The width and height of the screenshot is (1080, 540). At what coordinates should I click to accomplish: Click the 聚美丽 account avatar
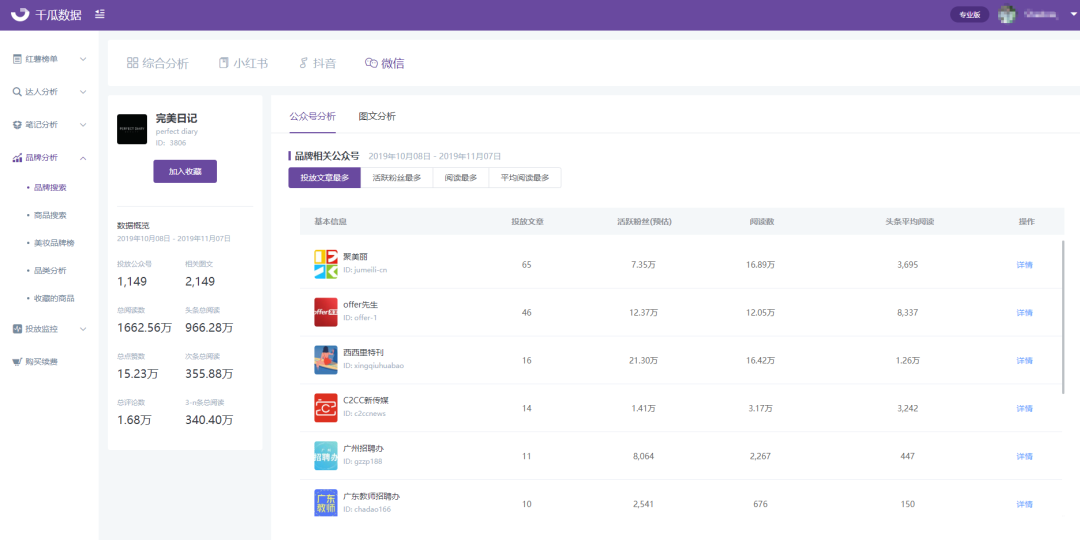(x=326, y=264)
